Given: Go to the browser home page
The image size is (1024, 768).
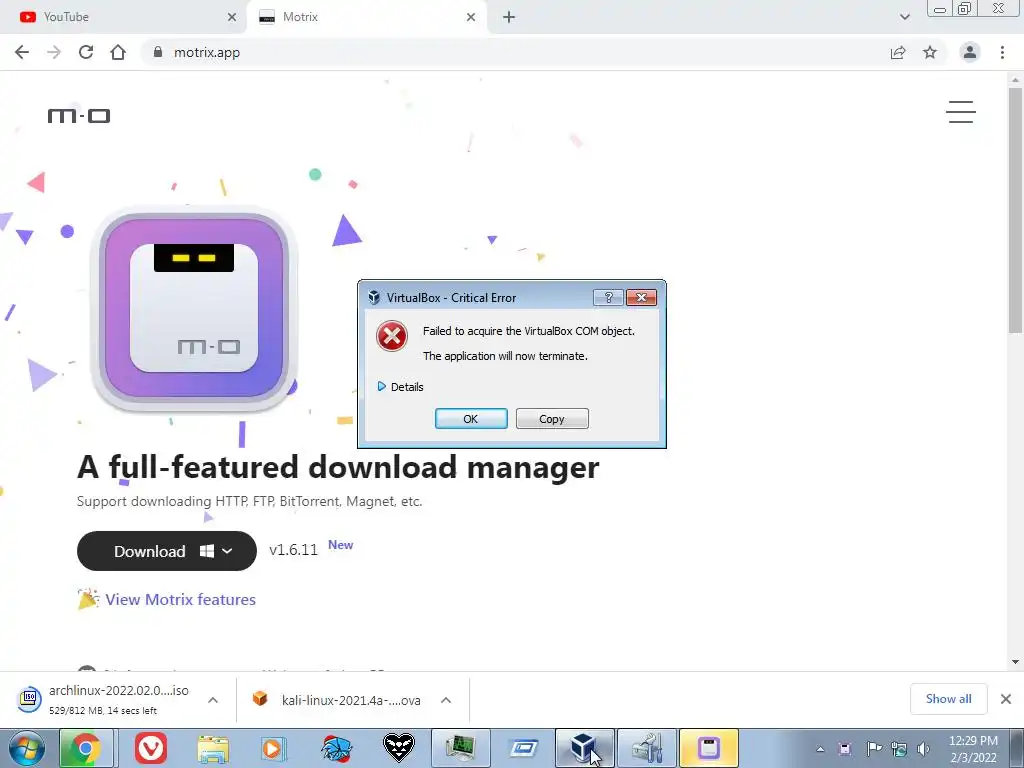Looking at the screenshot, I should (118, 52).
